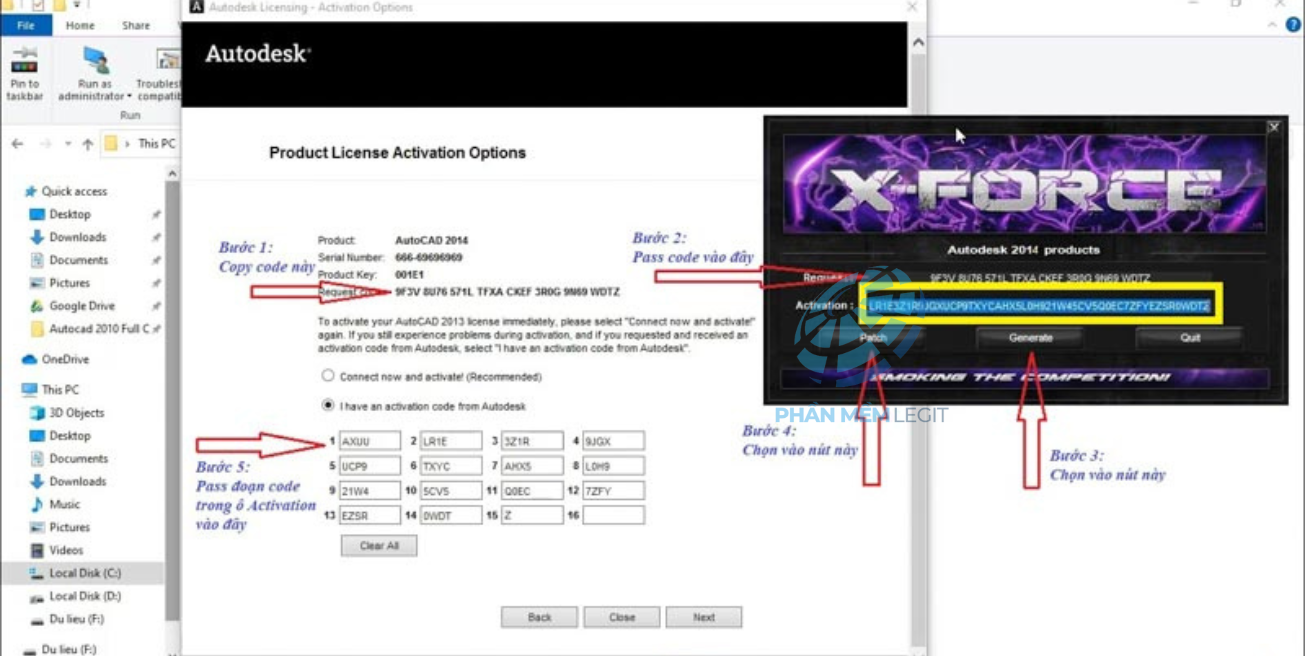Viewport: 1305px width, 656px height.
Task: Switch to the Share ribbon tab
Action: [136, 26]
